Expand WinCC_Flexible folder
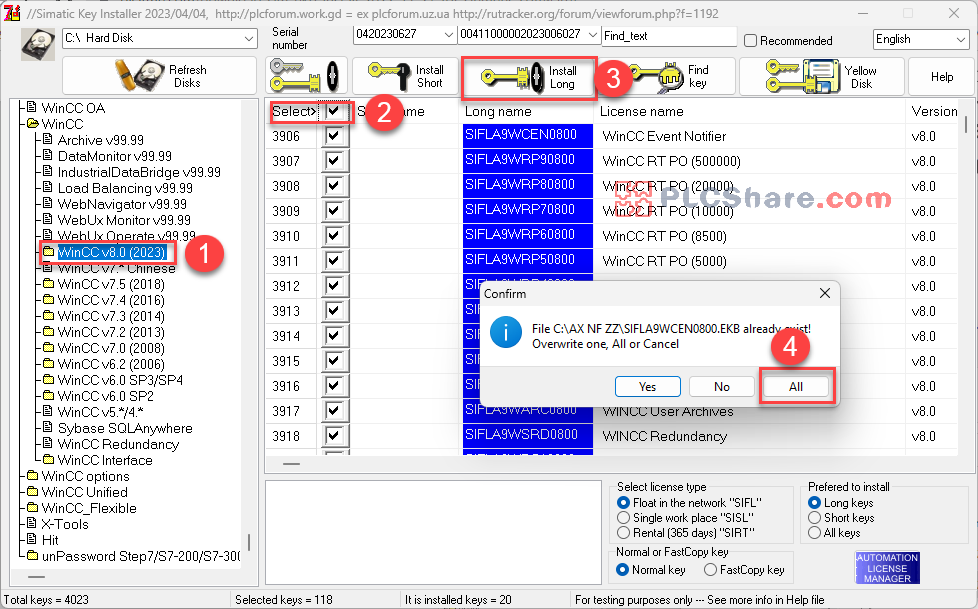Image resolution: width=978 pixels, height=609 pixels. pyautogui.click(x=89, y=508)
